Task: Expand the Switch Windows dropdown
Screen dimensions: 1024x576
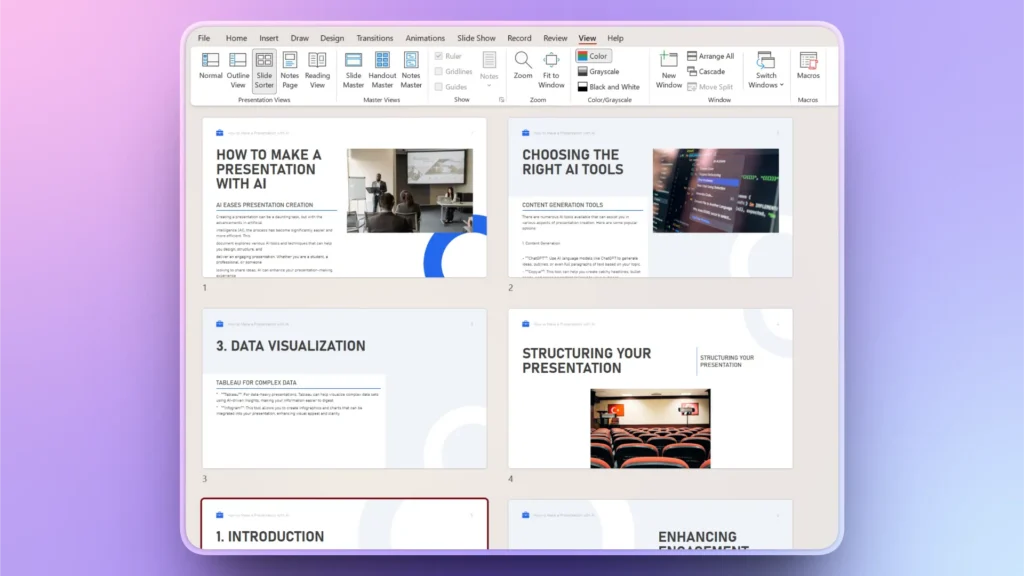Action: 765,71
